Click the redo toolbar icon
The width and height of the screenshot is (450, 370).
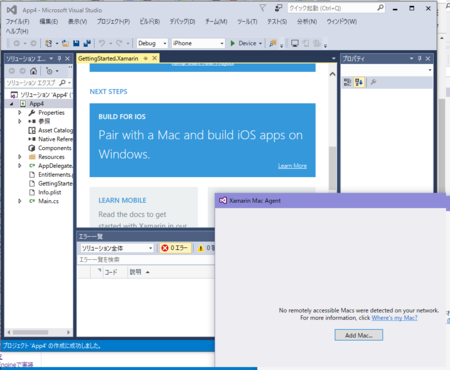pyautogui.click(x=119, y=43)
